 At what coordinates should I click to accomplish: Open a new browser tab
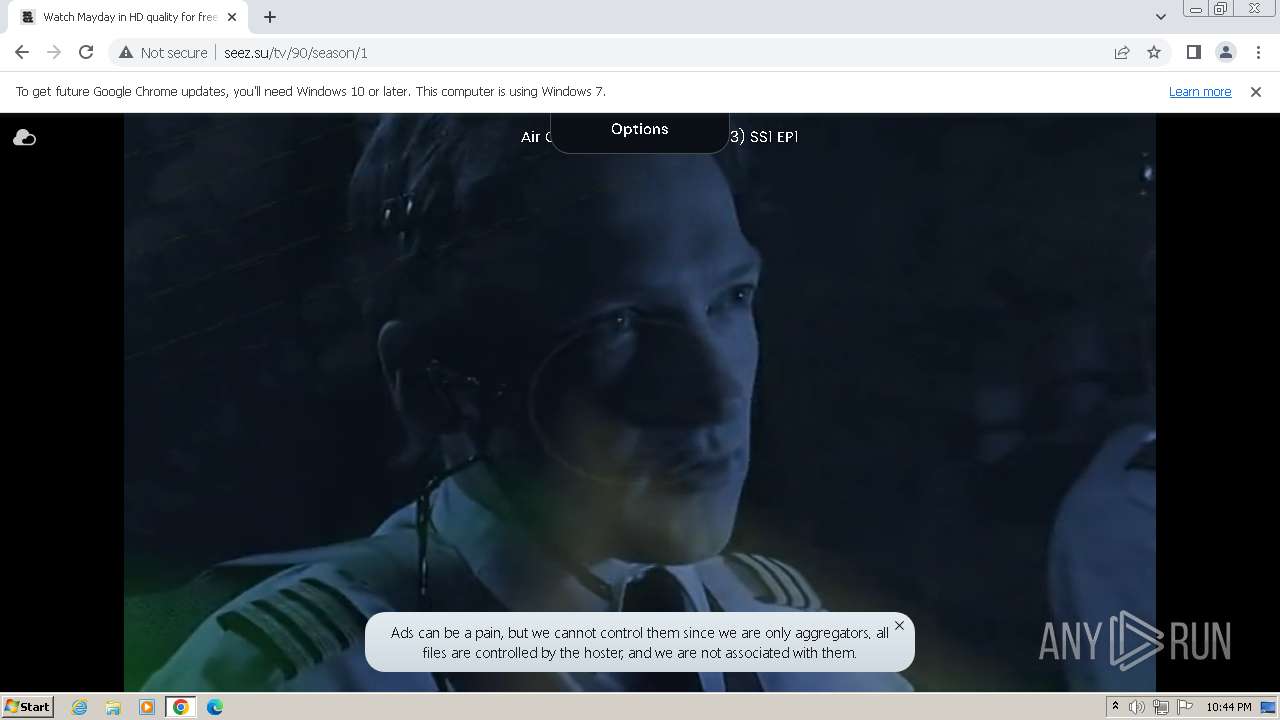(270, 17)
